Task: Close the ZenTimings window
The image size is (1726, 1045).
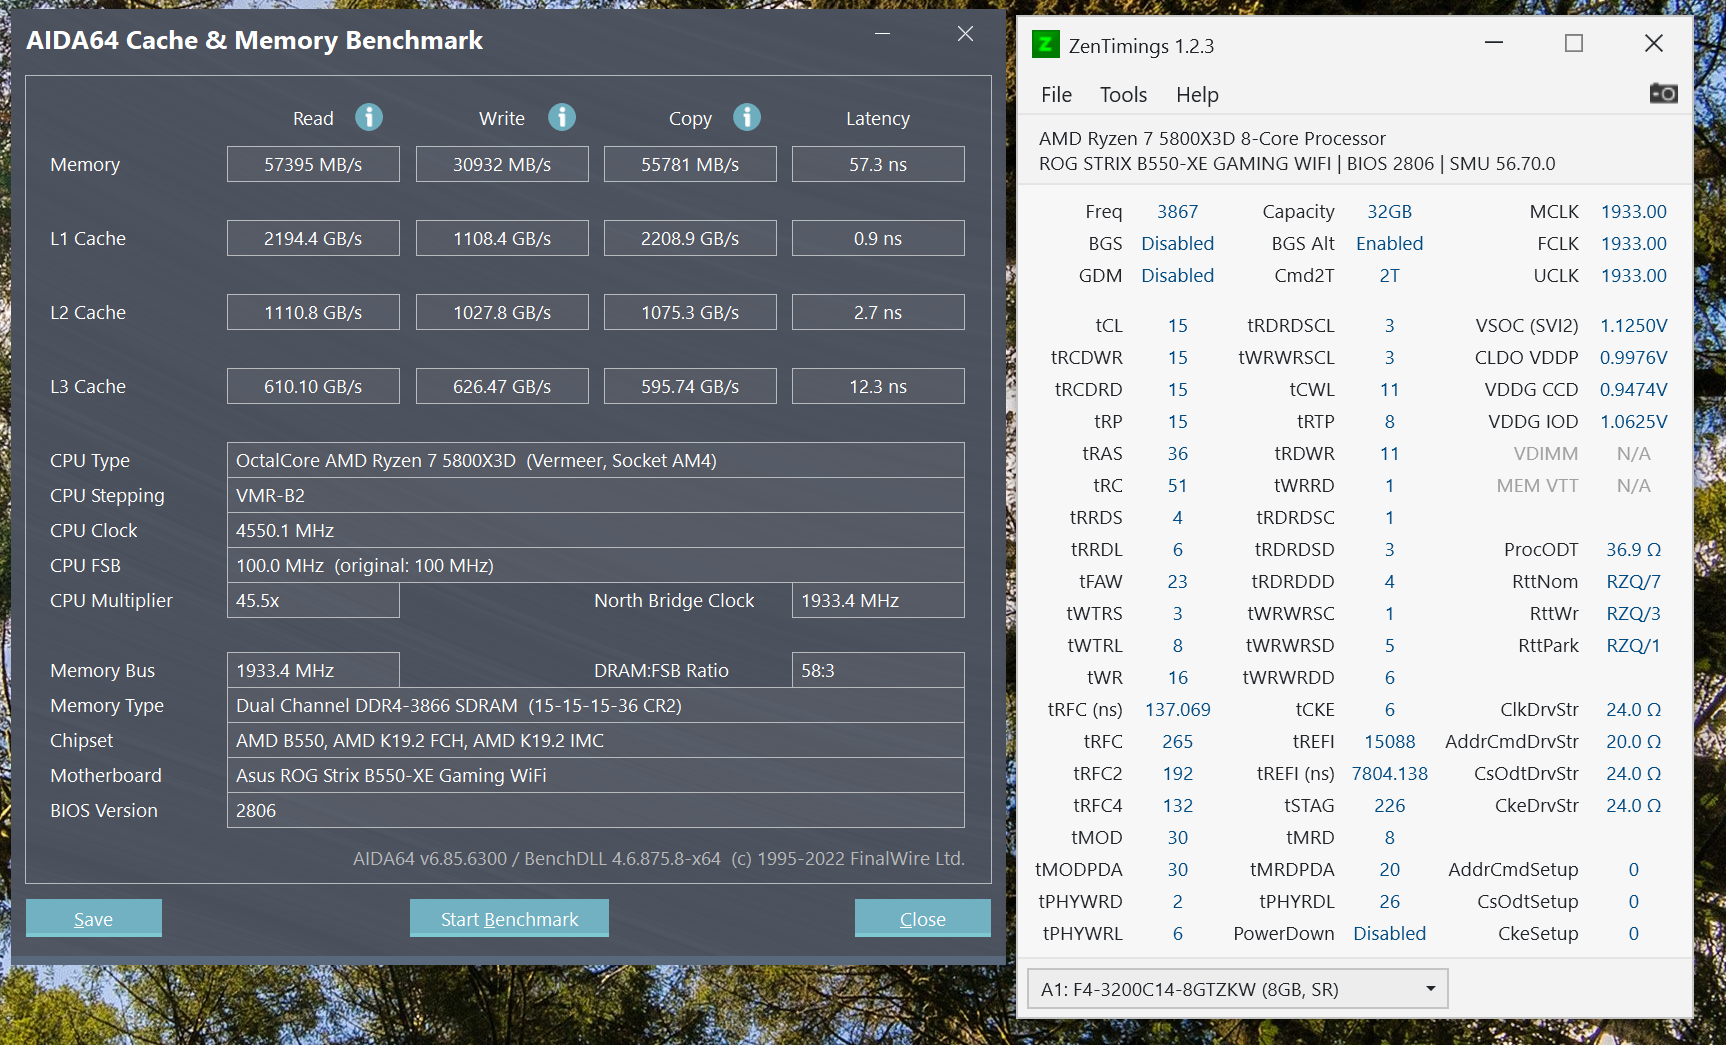Action: (1654, 43)
